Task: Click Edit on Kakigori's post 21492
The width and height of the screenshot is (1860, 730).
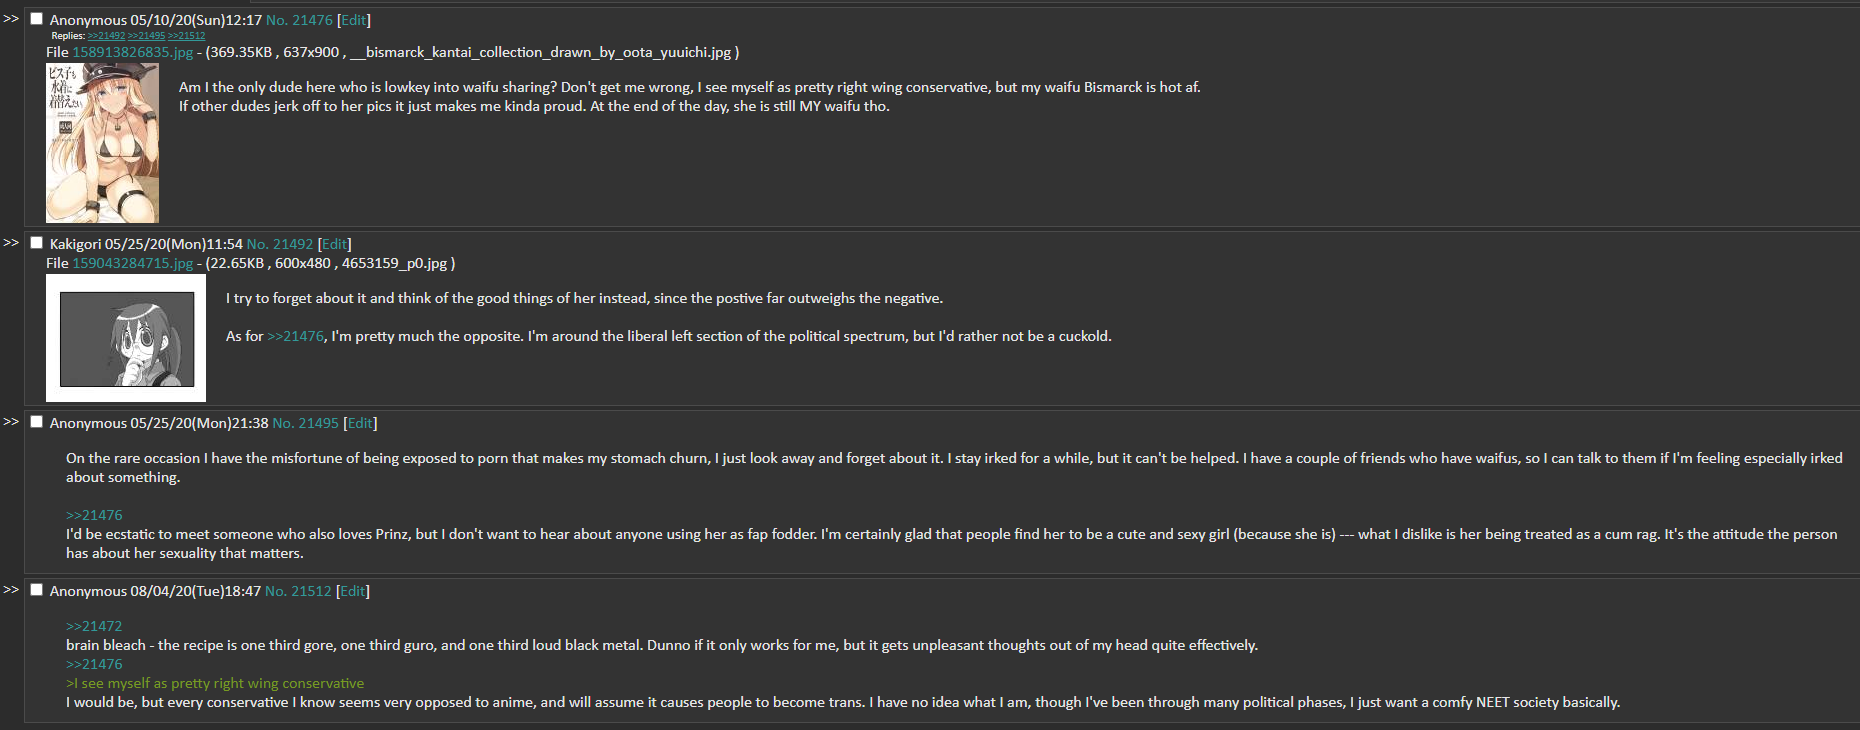Action: click(x=335, y=244)
